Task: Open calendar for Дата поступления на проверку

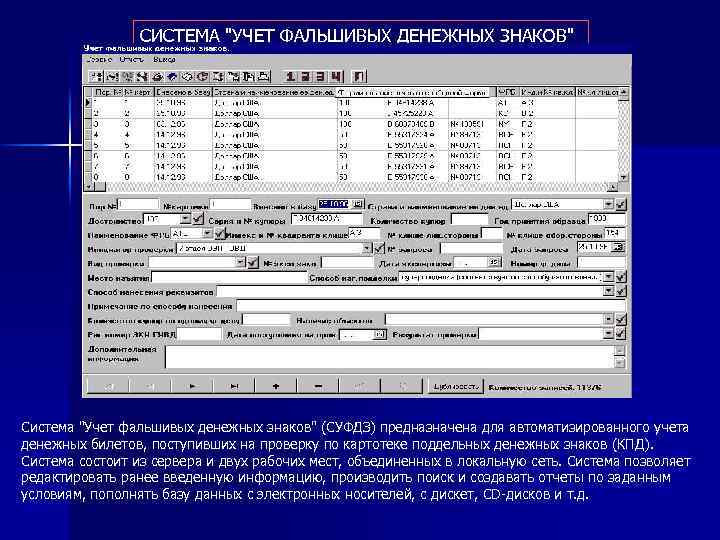Action: (x=380, y=335)
